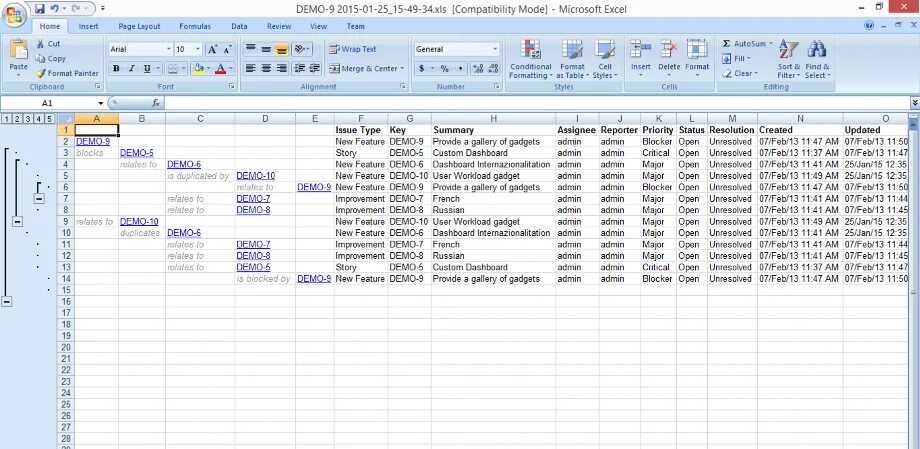
Task: Increase decimal places
Action: click(478, 69)
